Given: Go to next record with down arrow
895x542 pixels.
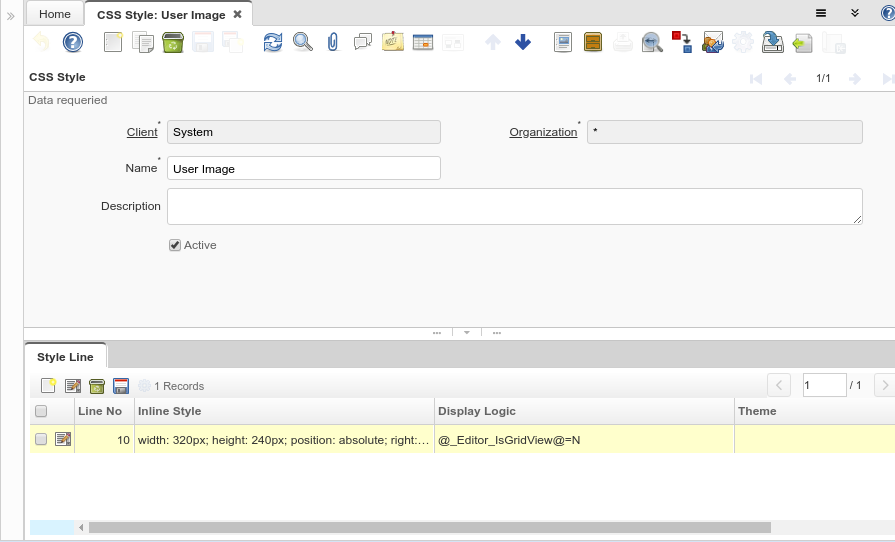Looking at the screenshot, I should pos(522,42).
